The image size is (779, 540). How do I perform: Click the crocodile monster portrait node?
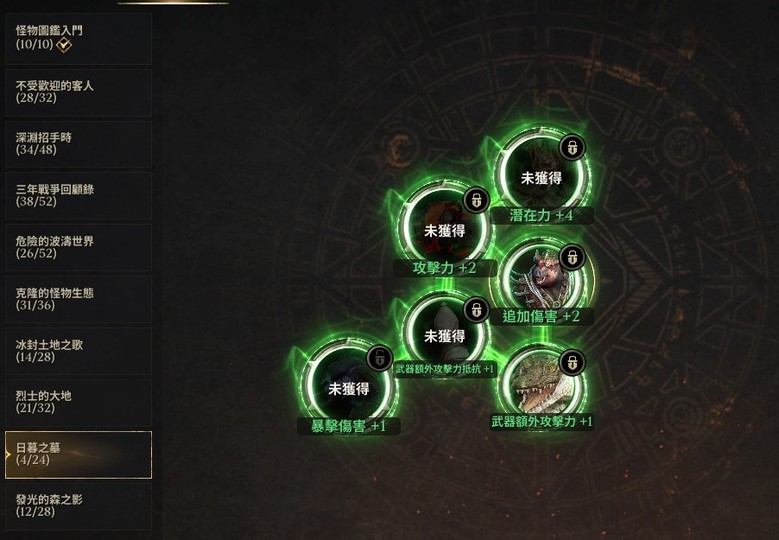coord(542,386)
